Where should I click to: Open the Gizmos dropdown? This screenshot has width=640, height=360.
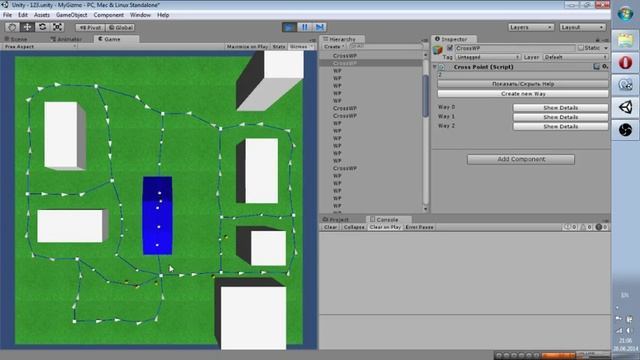coord(301,47)
